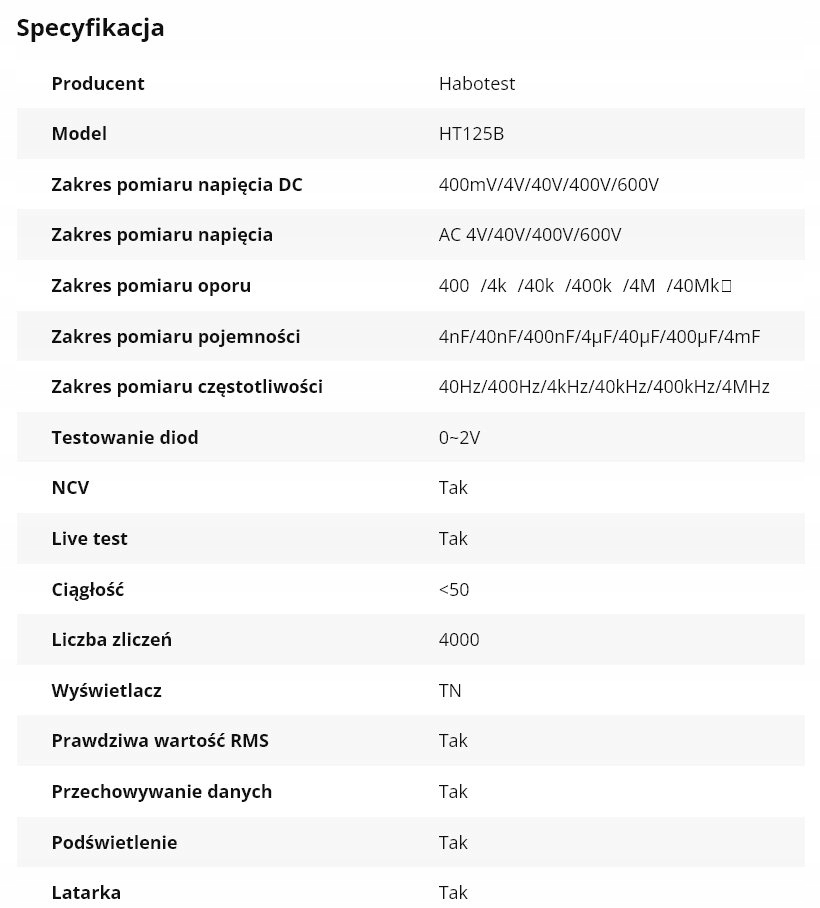Click the 4000 count value
Image resolution: width=820 pixels, height=908 pixels.
[459, 640]
